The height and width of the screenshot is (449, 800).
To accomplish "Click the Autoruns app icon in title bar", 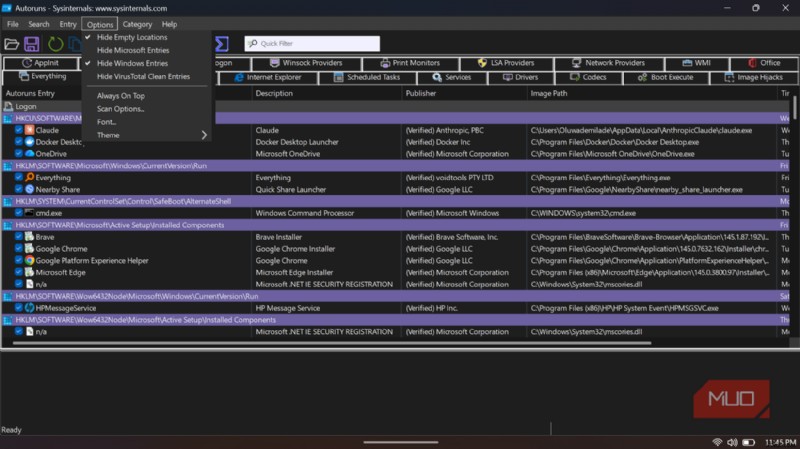I will [7, 8].
